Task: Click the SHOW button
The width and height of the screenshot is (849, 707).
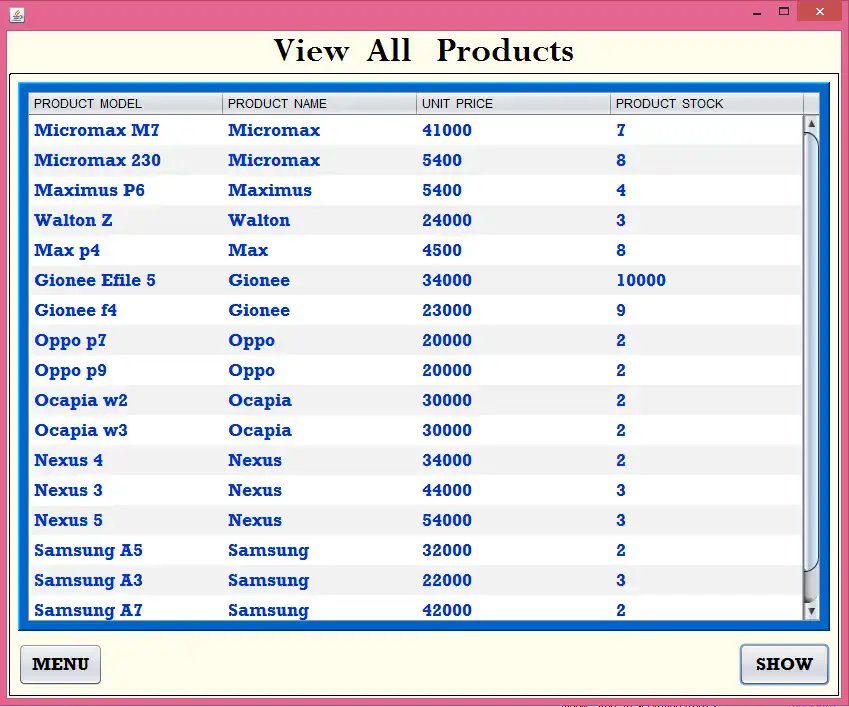Action: [784, 664]
